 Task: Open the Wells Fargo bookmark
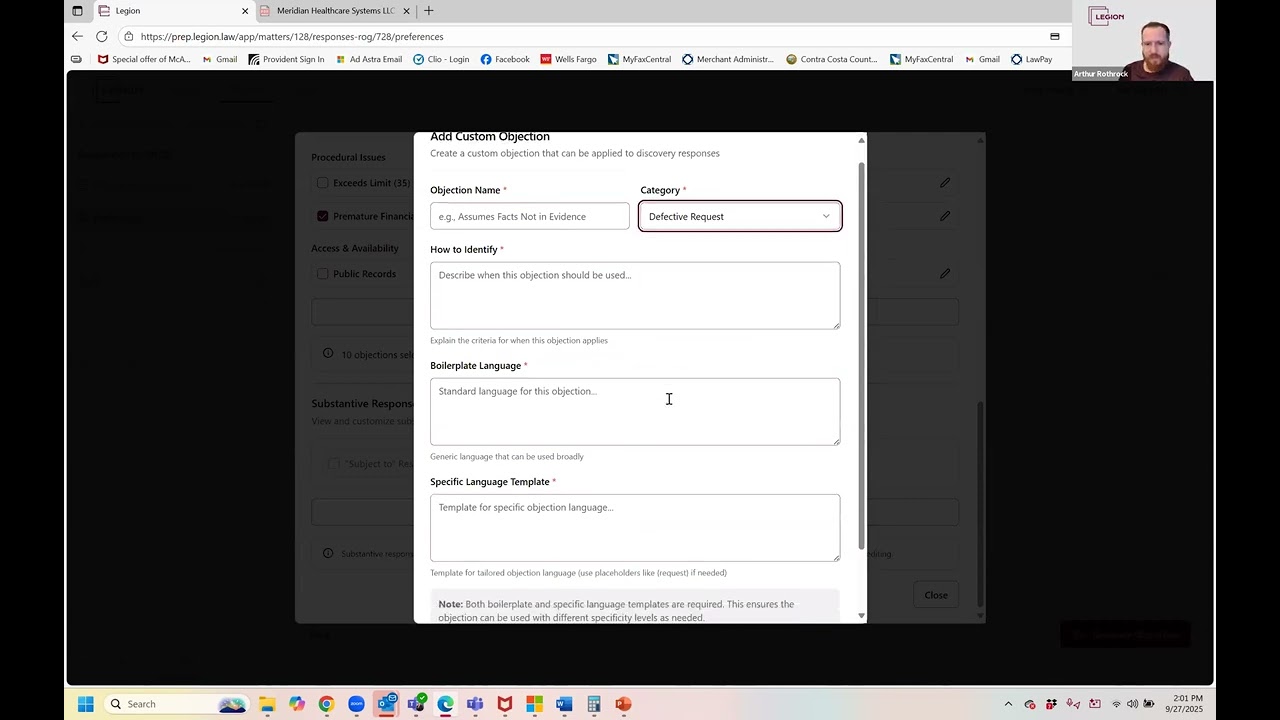tap(568, 59)
